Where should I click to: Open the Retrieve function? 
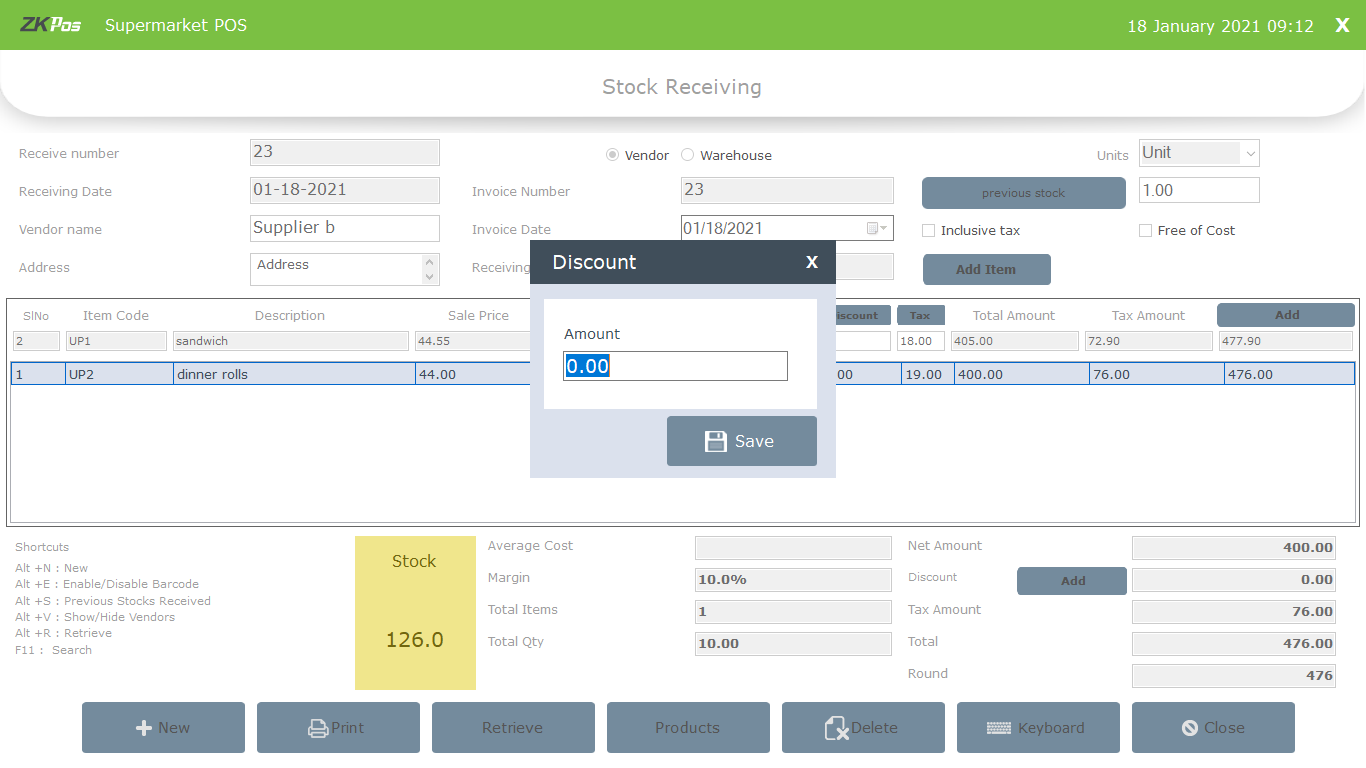coord(513,728)
